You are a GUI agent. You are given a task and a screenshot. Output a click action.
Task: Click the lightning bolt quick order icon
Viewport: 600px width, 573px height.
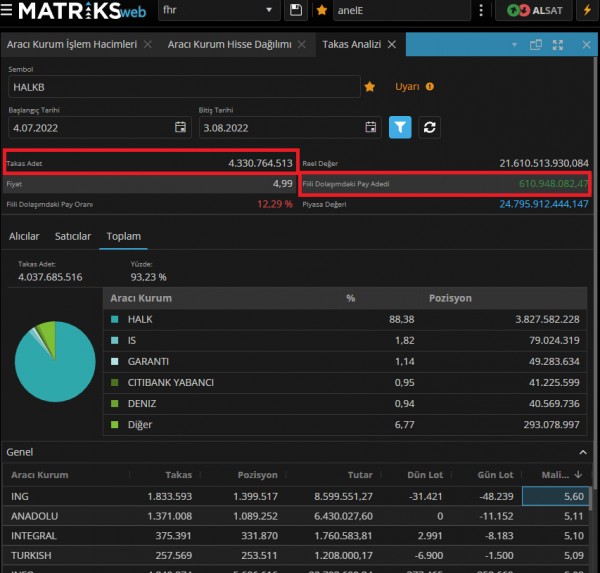(x=587, y=10)
